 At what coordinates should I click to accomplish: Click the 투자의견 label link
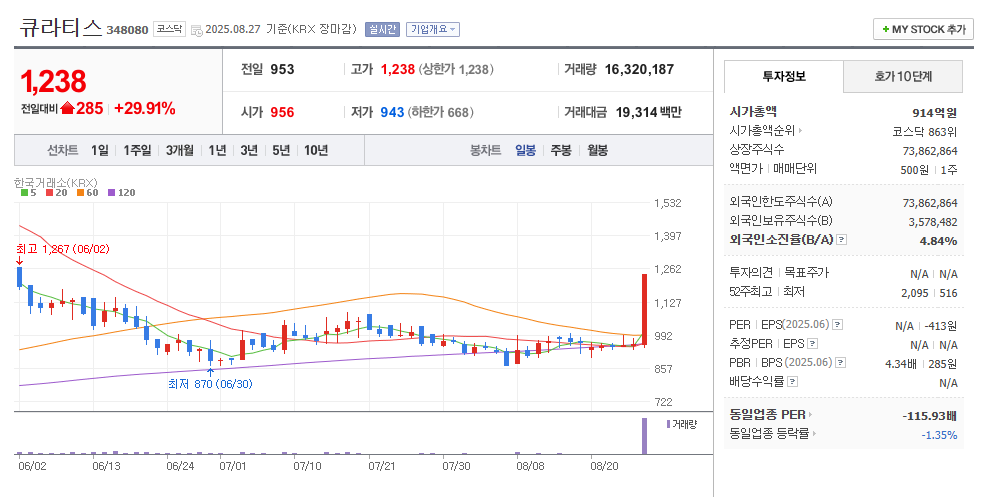(x=751, y=272)
